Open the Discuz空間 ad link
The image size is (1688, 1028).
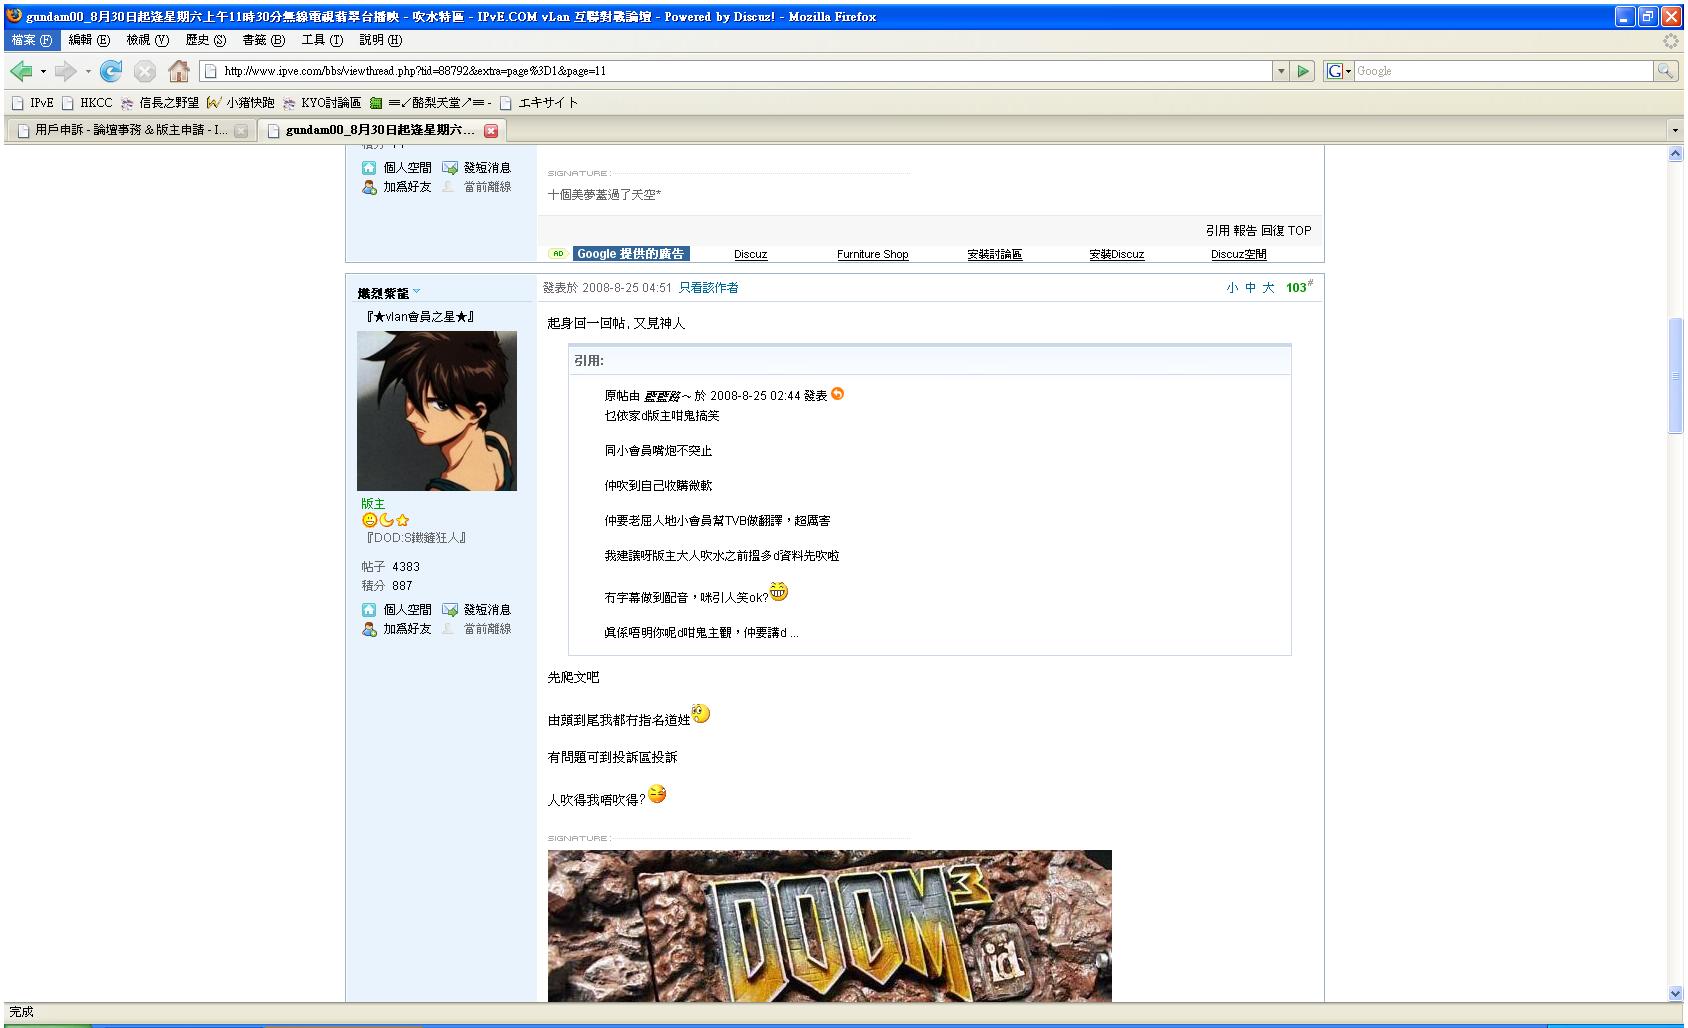(x=1239, y=255)
